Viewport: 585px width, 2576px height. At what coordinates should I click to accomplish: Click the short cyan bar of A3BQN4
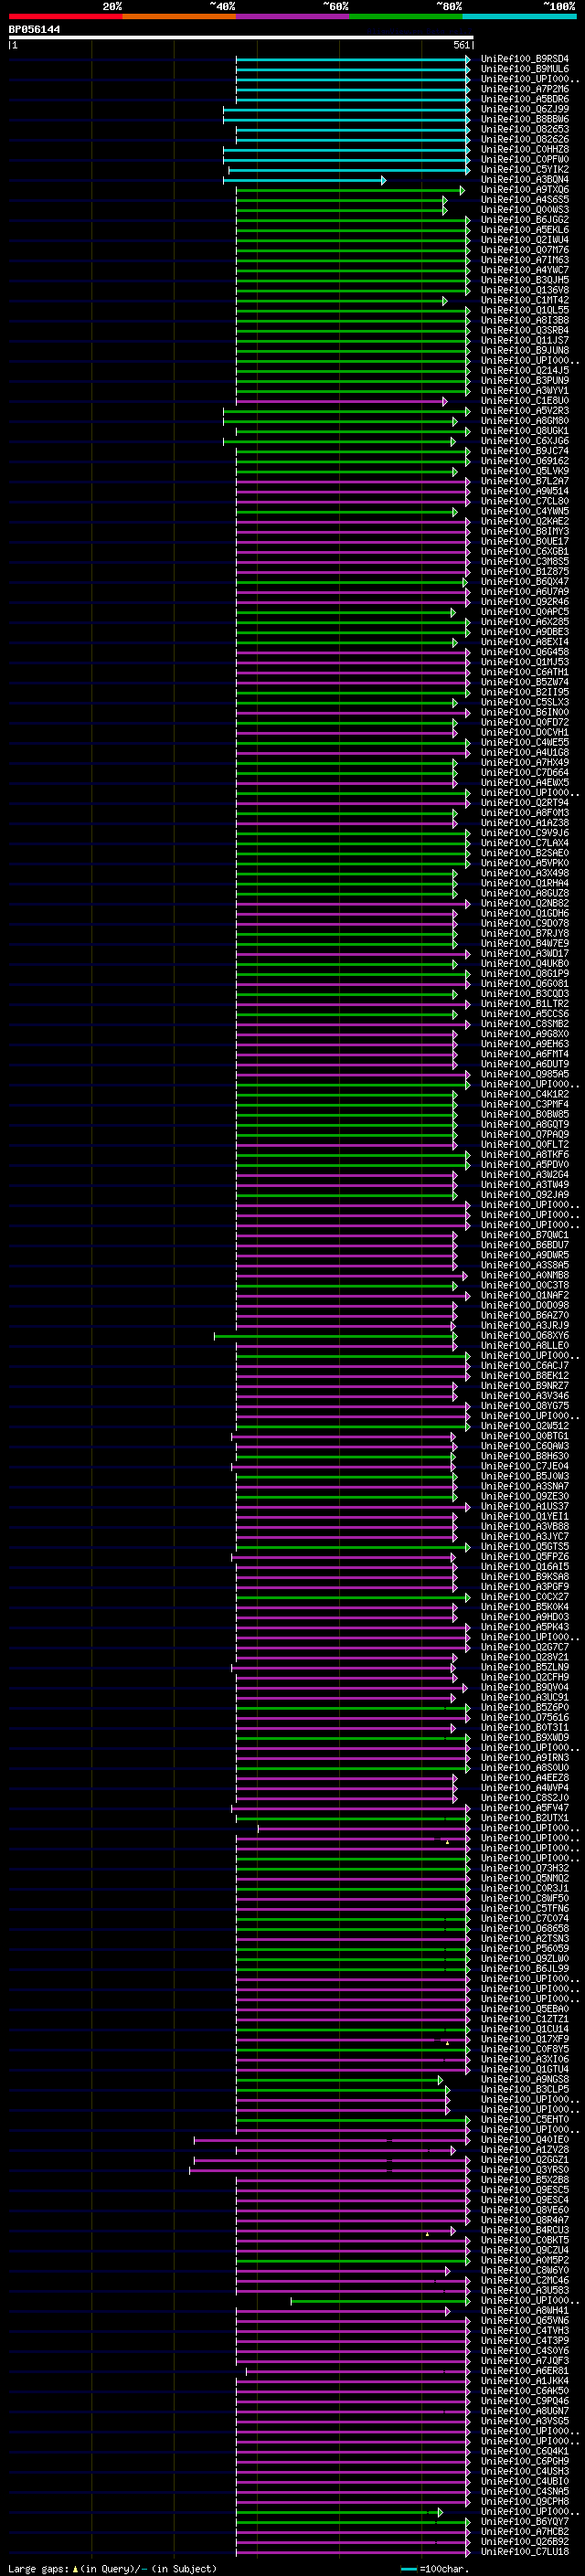(x=304, y=180)
